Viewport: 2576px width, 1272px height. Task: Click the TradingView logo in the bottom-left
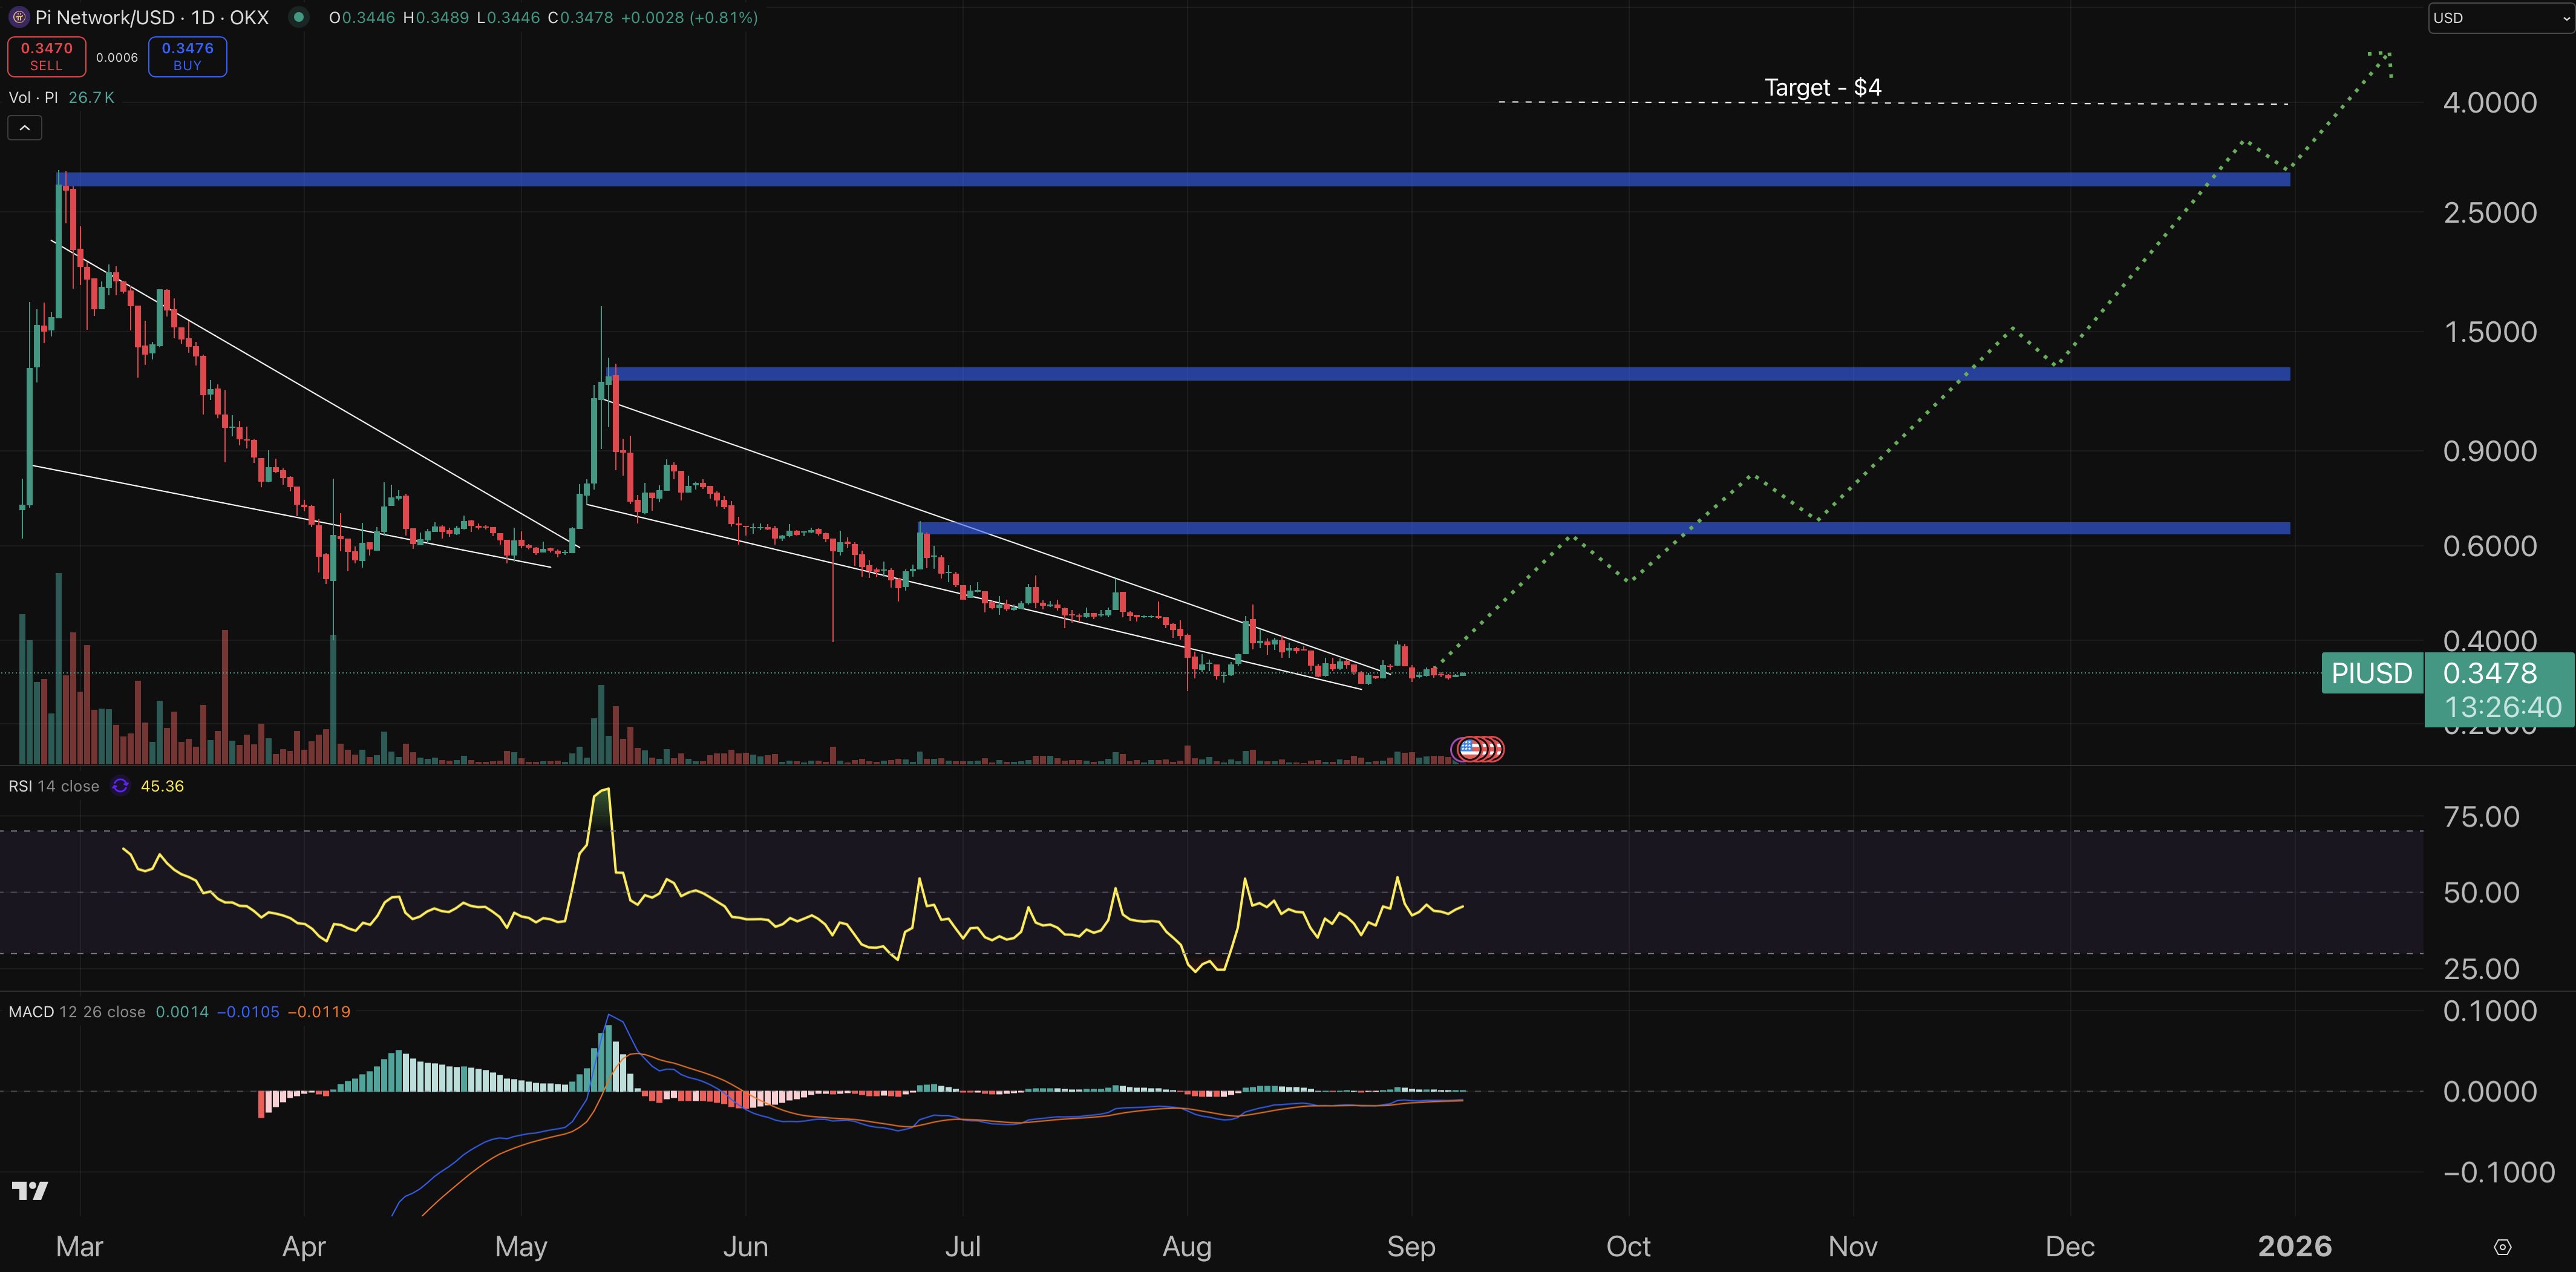pyautogui.click(x=31, y=1191)
